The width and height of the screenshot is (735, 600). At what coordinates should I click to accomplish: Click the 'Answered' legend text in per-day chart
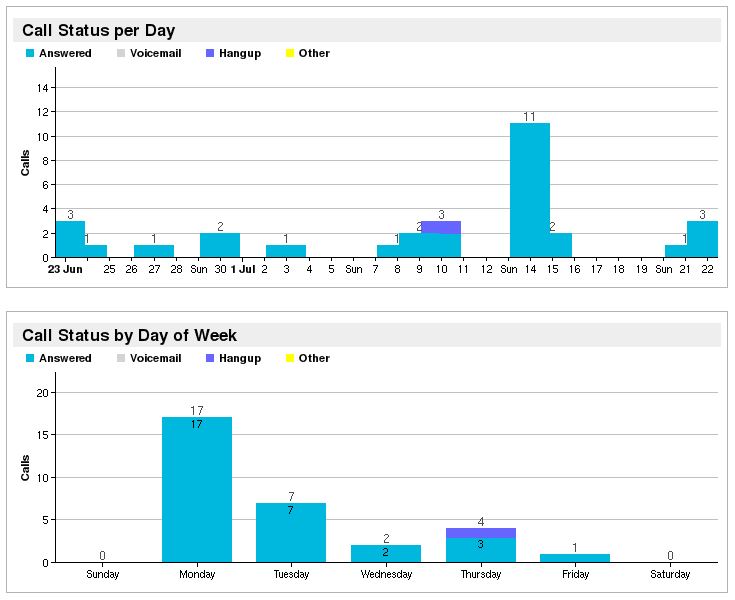click(x=65, y=53)
